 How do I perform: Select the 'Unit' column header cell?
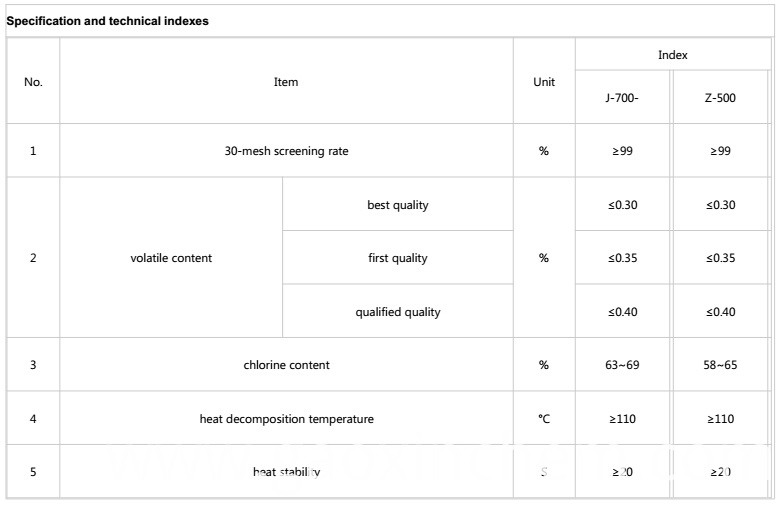click(544, 81)
